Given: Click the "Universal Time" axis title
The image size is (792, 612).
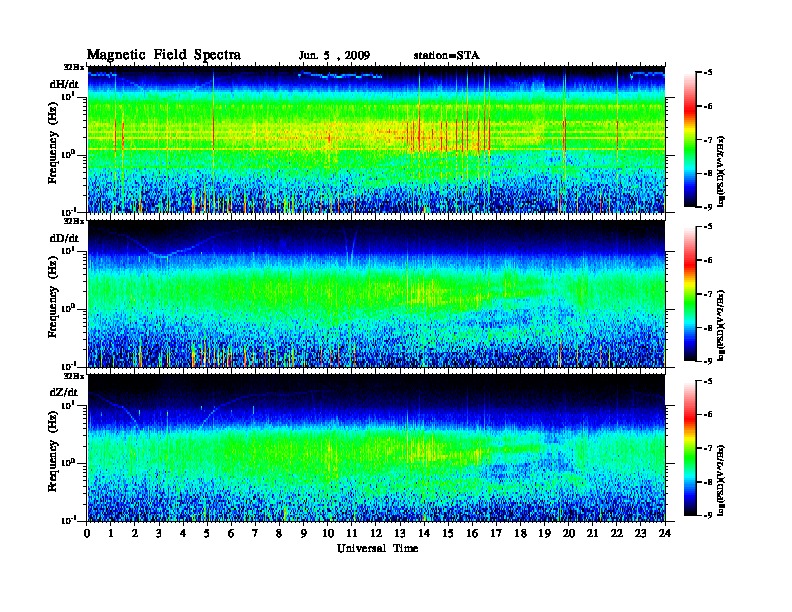Looking at the screenshot, I should [377, 548].
